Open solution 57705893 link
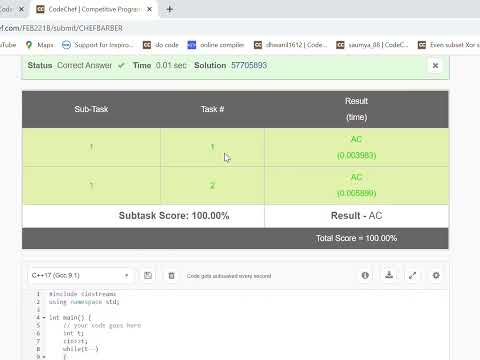 tap(249, 65)
